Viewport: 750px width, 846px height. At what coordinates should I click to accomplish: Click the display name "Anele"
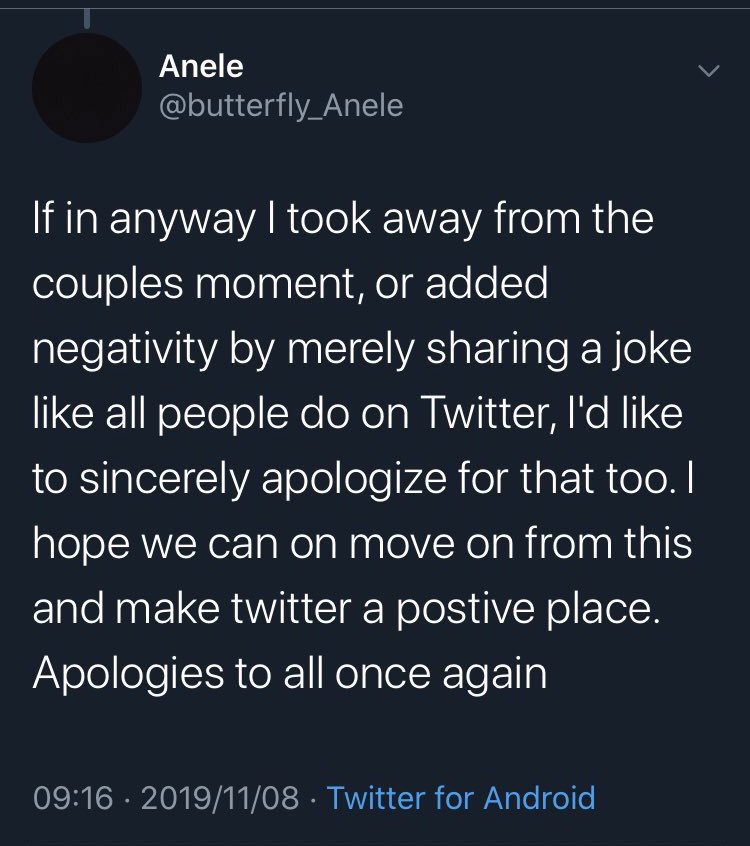point(201,67)
